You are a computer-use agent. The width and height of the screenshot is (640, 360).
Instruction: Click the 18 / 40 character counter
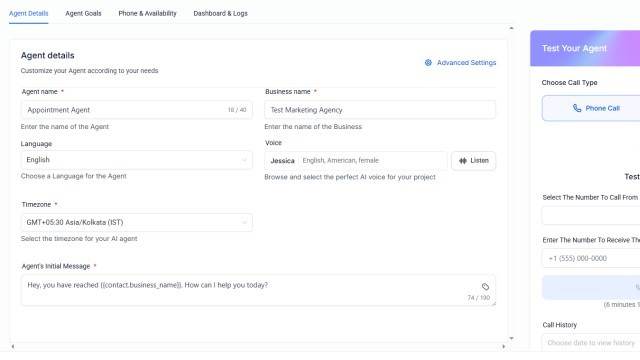237,110
